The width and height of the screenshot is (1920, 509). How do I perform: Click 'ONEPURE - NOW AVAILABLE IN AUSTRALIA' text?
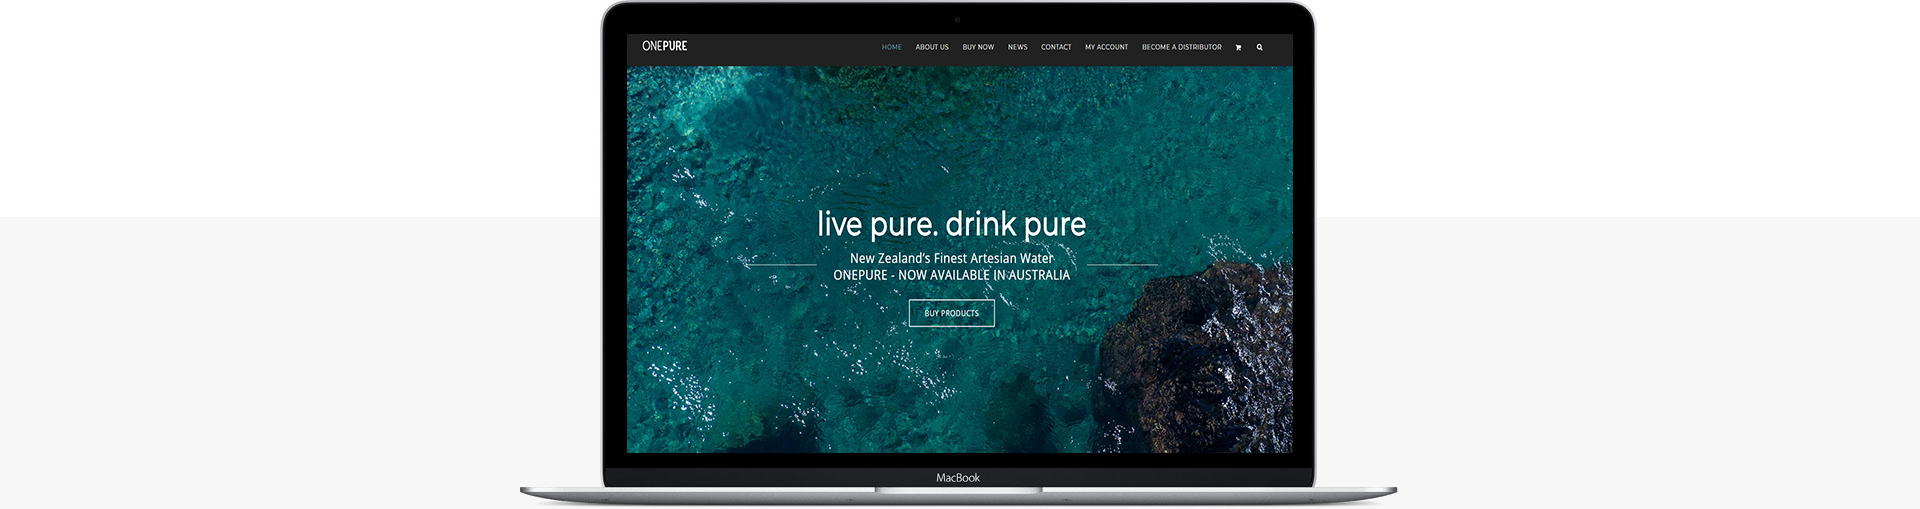click(x=952, y=275)
